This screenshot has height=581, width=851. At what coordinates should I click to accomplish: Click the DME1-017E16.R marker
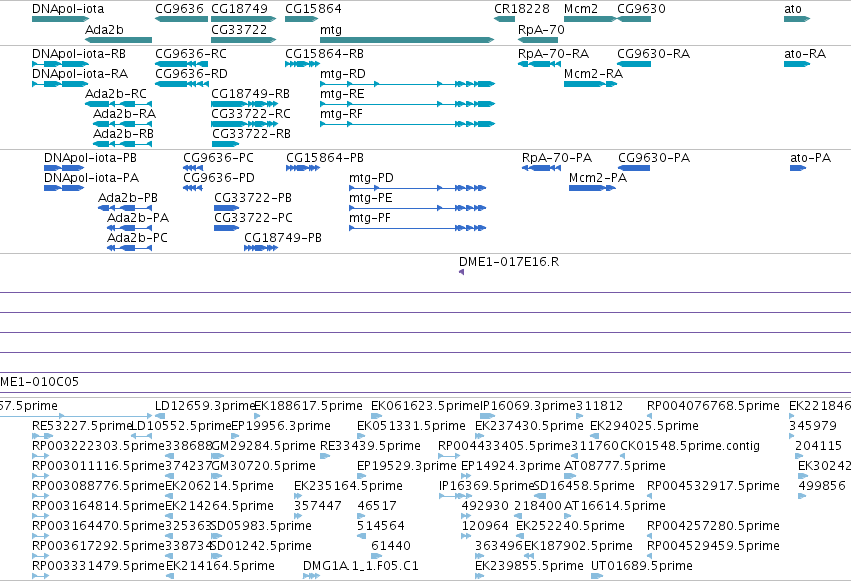[461, 272]
